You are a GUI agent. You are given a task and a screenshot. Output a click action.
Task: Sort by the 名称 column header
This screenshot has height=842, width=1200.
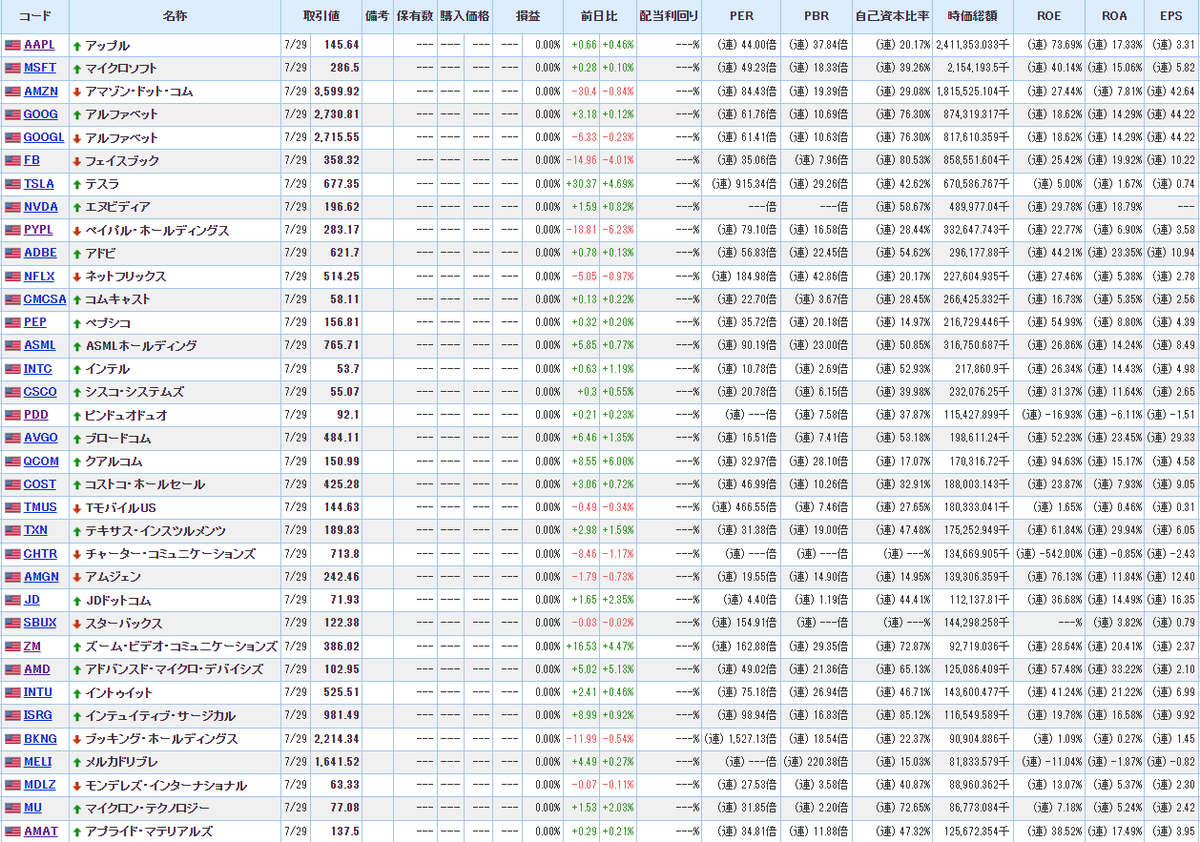tap(174, 17)
